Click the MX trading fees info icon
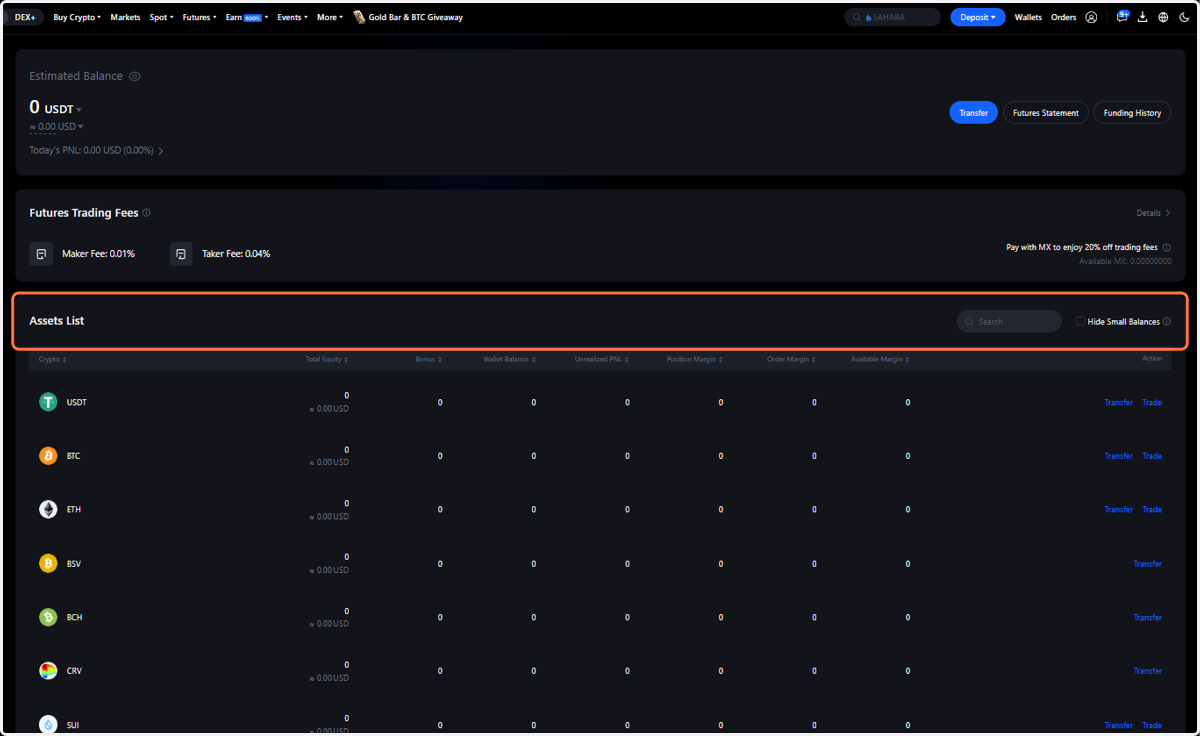Screen dimensions: 1200x736 point(1166,247)
